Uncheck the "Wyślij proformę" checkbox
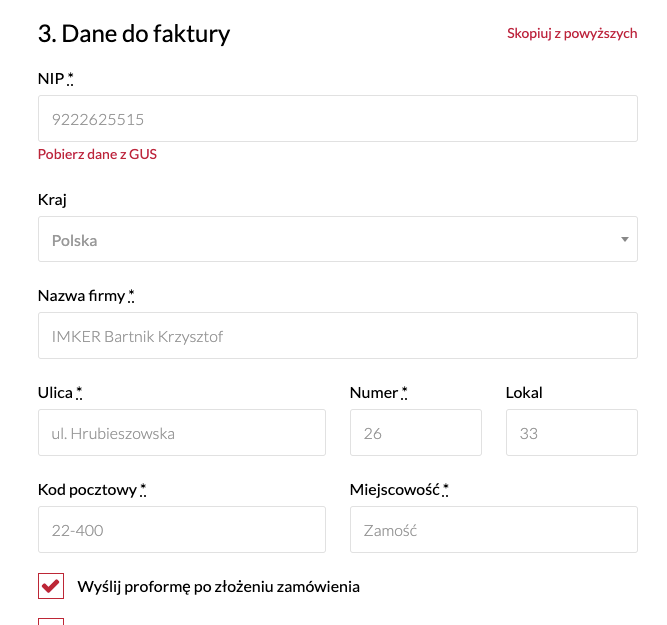 tap(51, 586)
